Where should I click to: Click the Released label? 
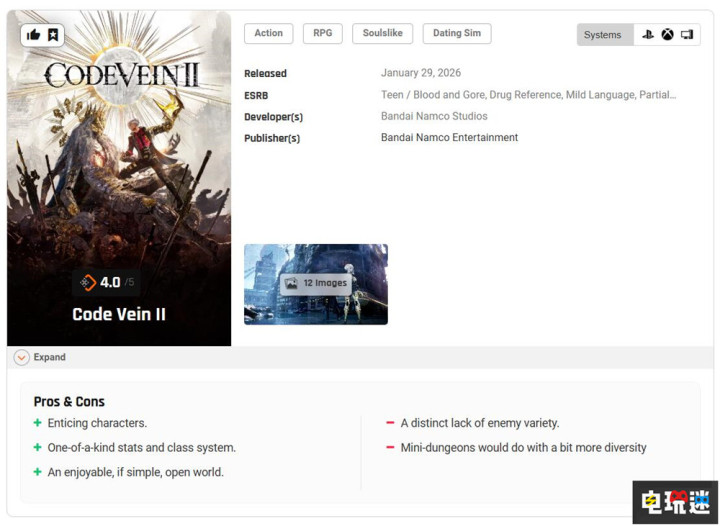tap(265, 73)
